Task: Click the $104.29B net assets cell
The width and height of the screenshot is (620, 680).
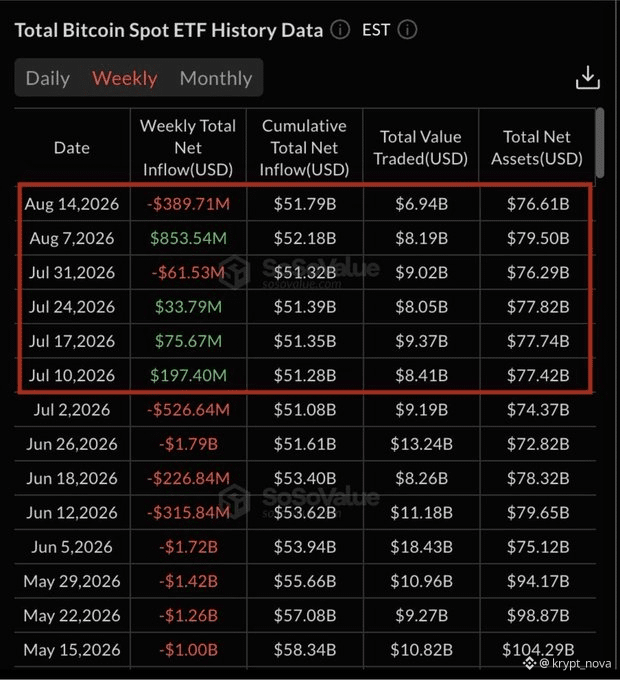Action: 538,650
